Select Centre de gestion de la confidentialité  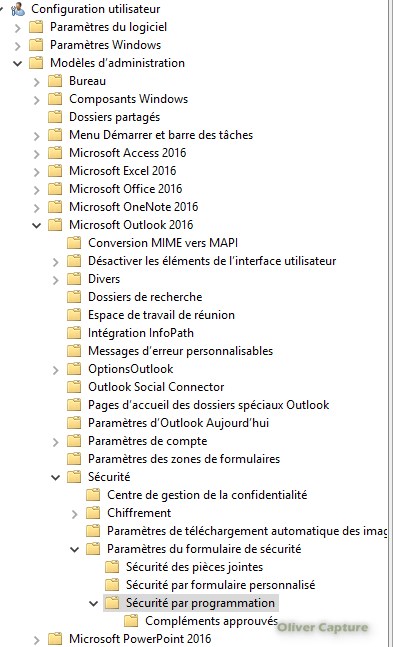(x=207, y=495)
